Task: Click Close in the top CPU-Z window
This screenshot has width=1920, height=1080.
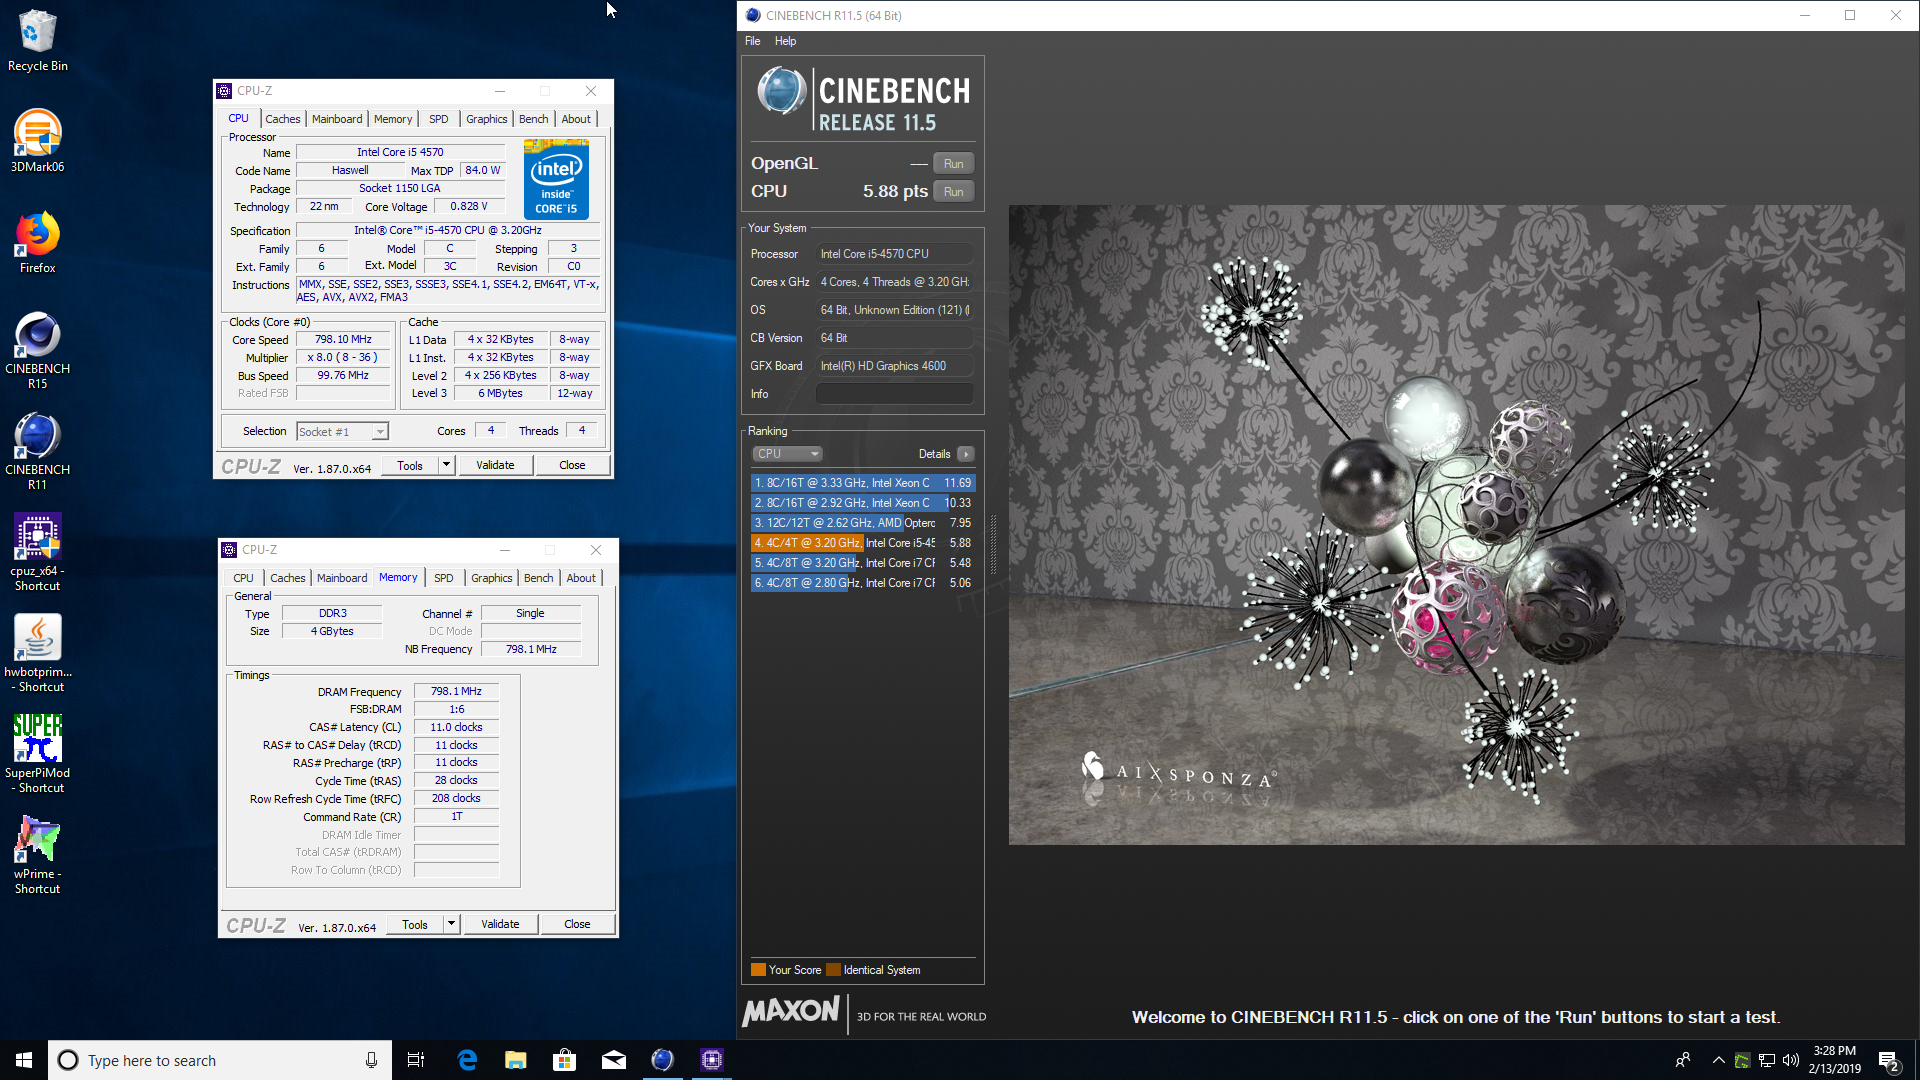Action: [572, 465]
